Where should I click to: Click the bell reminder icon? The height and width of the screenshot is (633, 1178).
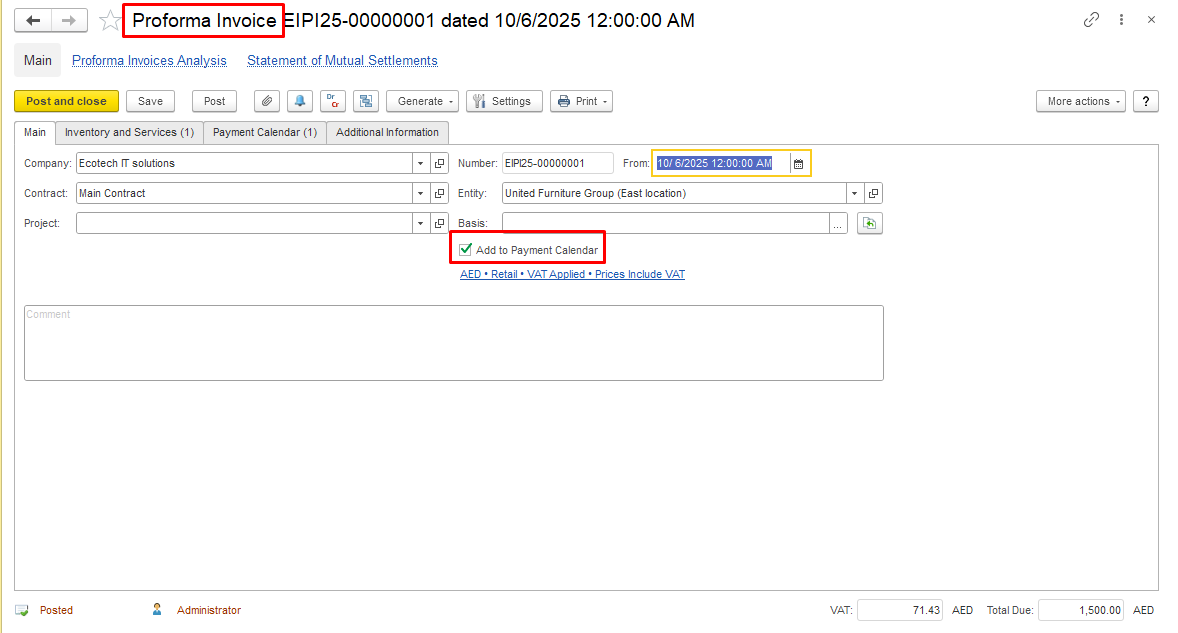(299, 101)
